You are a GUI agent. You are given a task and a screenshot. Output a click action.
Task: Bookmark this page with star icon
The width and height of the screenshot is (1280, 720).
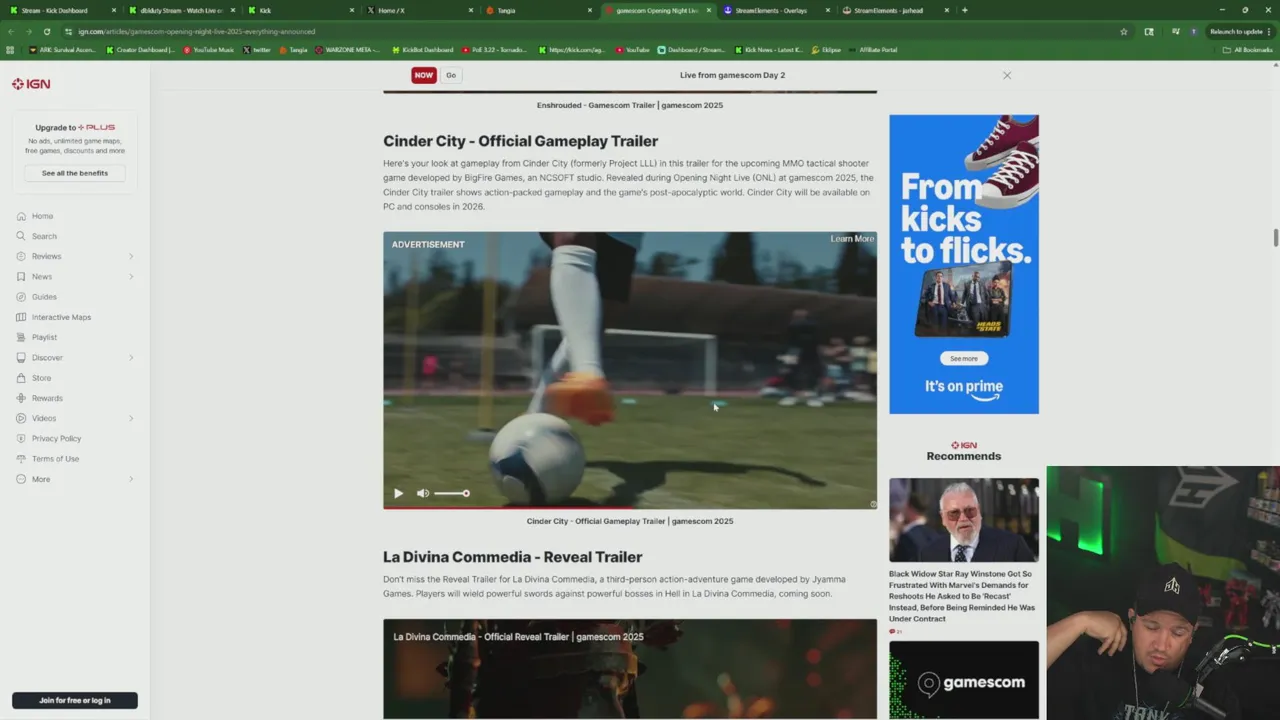point(1124,31)
